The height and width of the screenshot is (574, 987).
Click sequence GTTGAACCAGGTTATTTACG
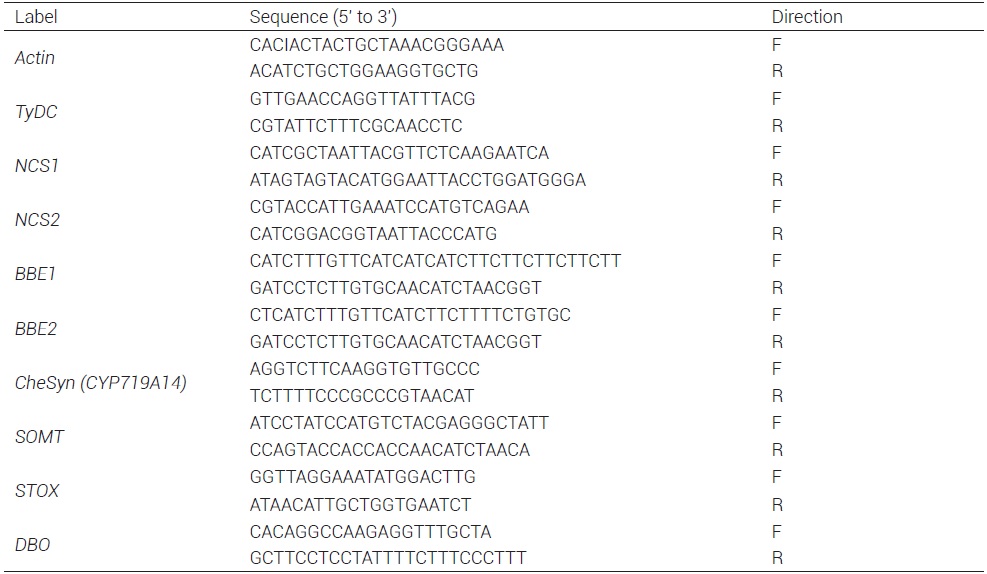coord(362,99)
